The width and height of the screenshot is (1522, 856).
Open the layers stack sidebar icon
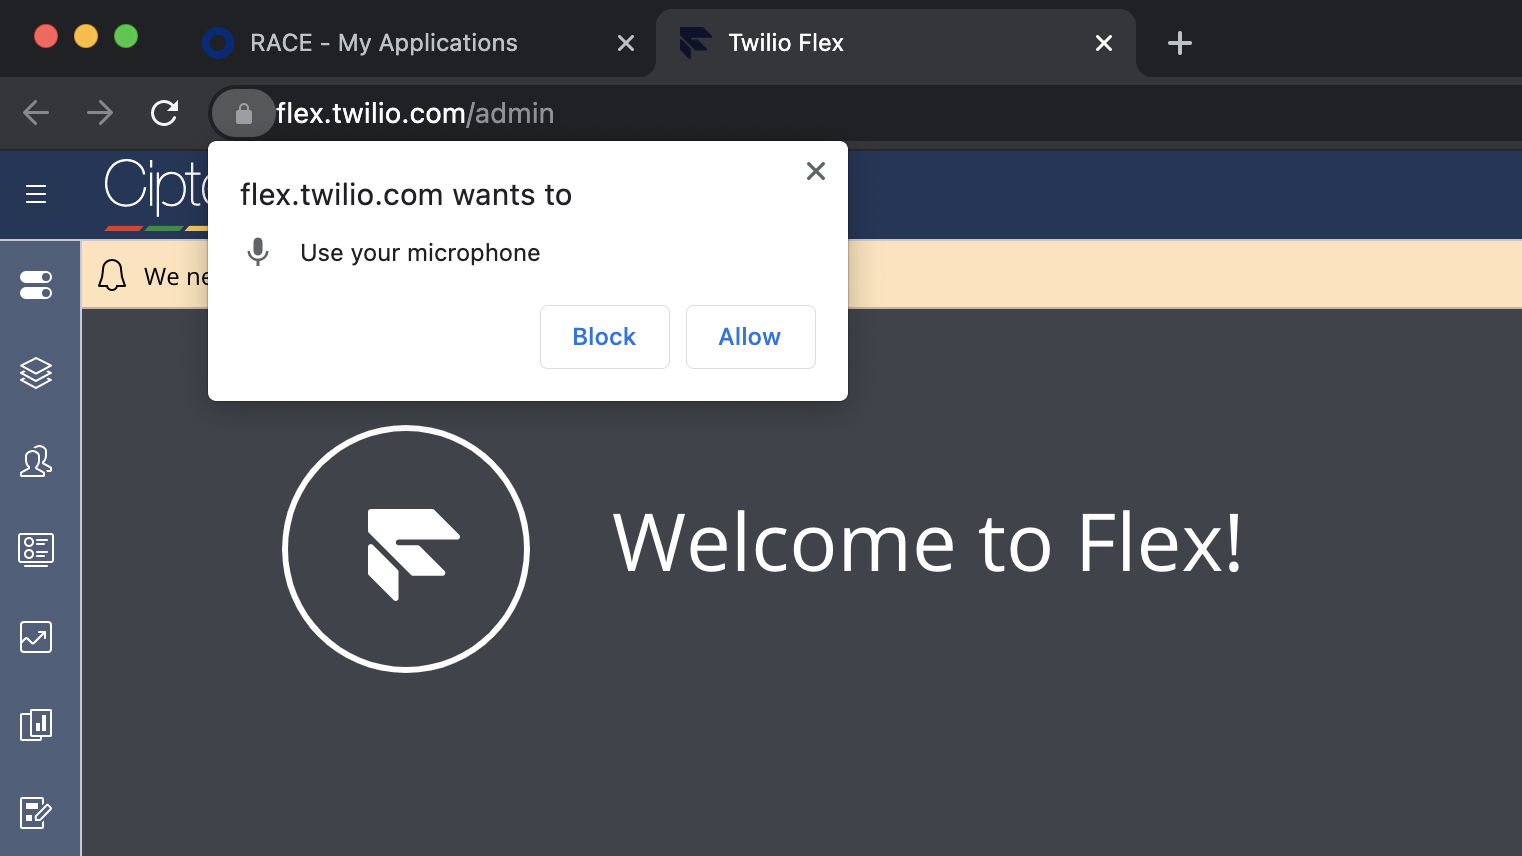(36, 373)
